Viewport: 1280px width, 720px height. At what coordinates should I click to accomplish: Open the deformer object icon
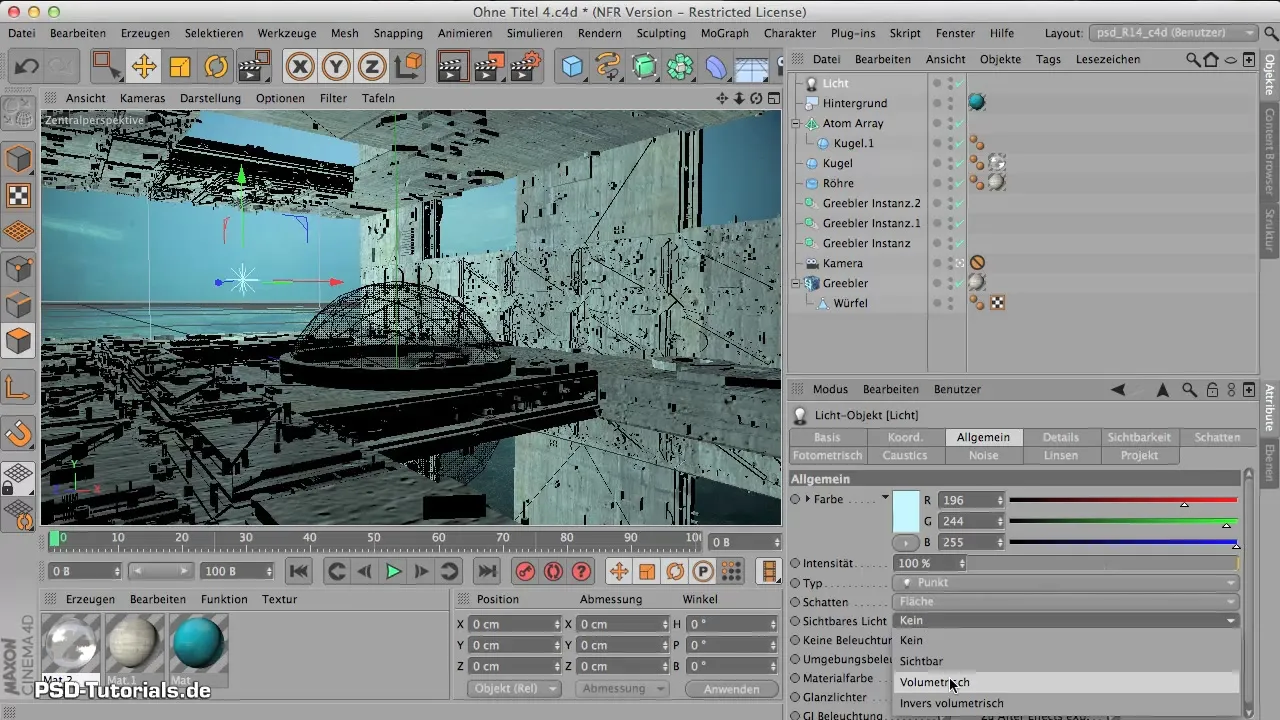click(x=716, y=67)
